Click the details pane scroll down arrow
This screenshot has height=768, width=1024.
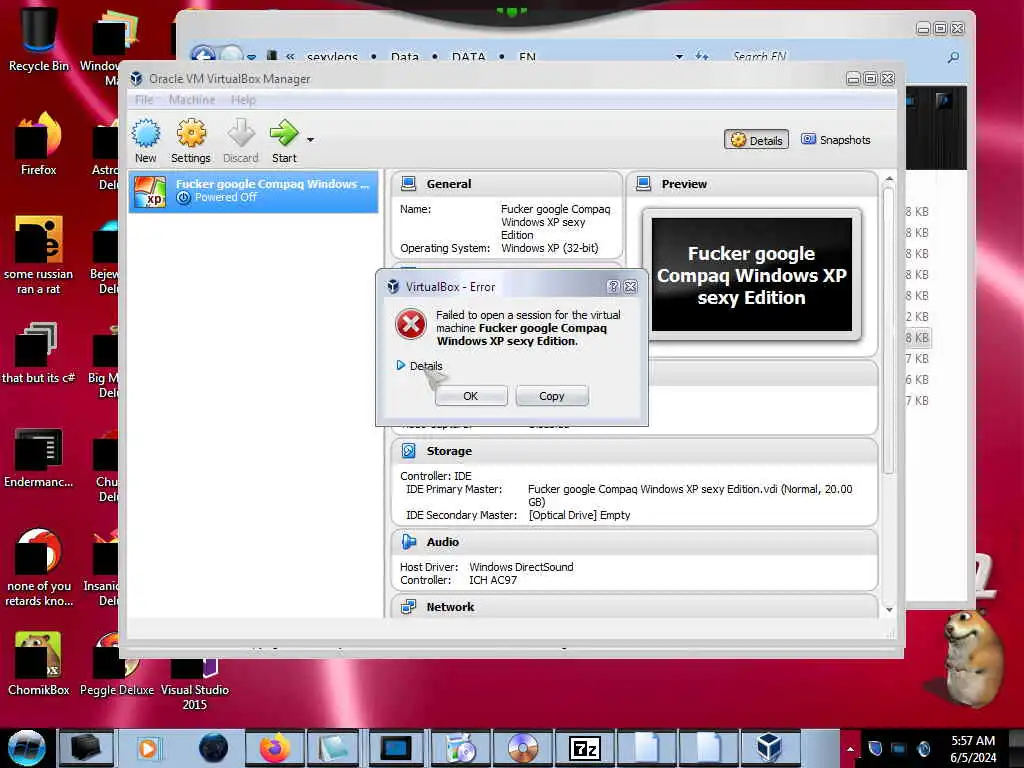pos(889,609)
